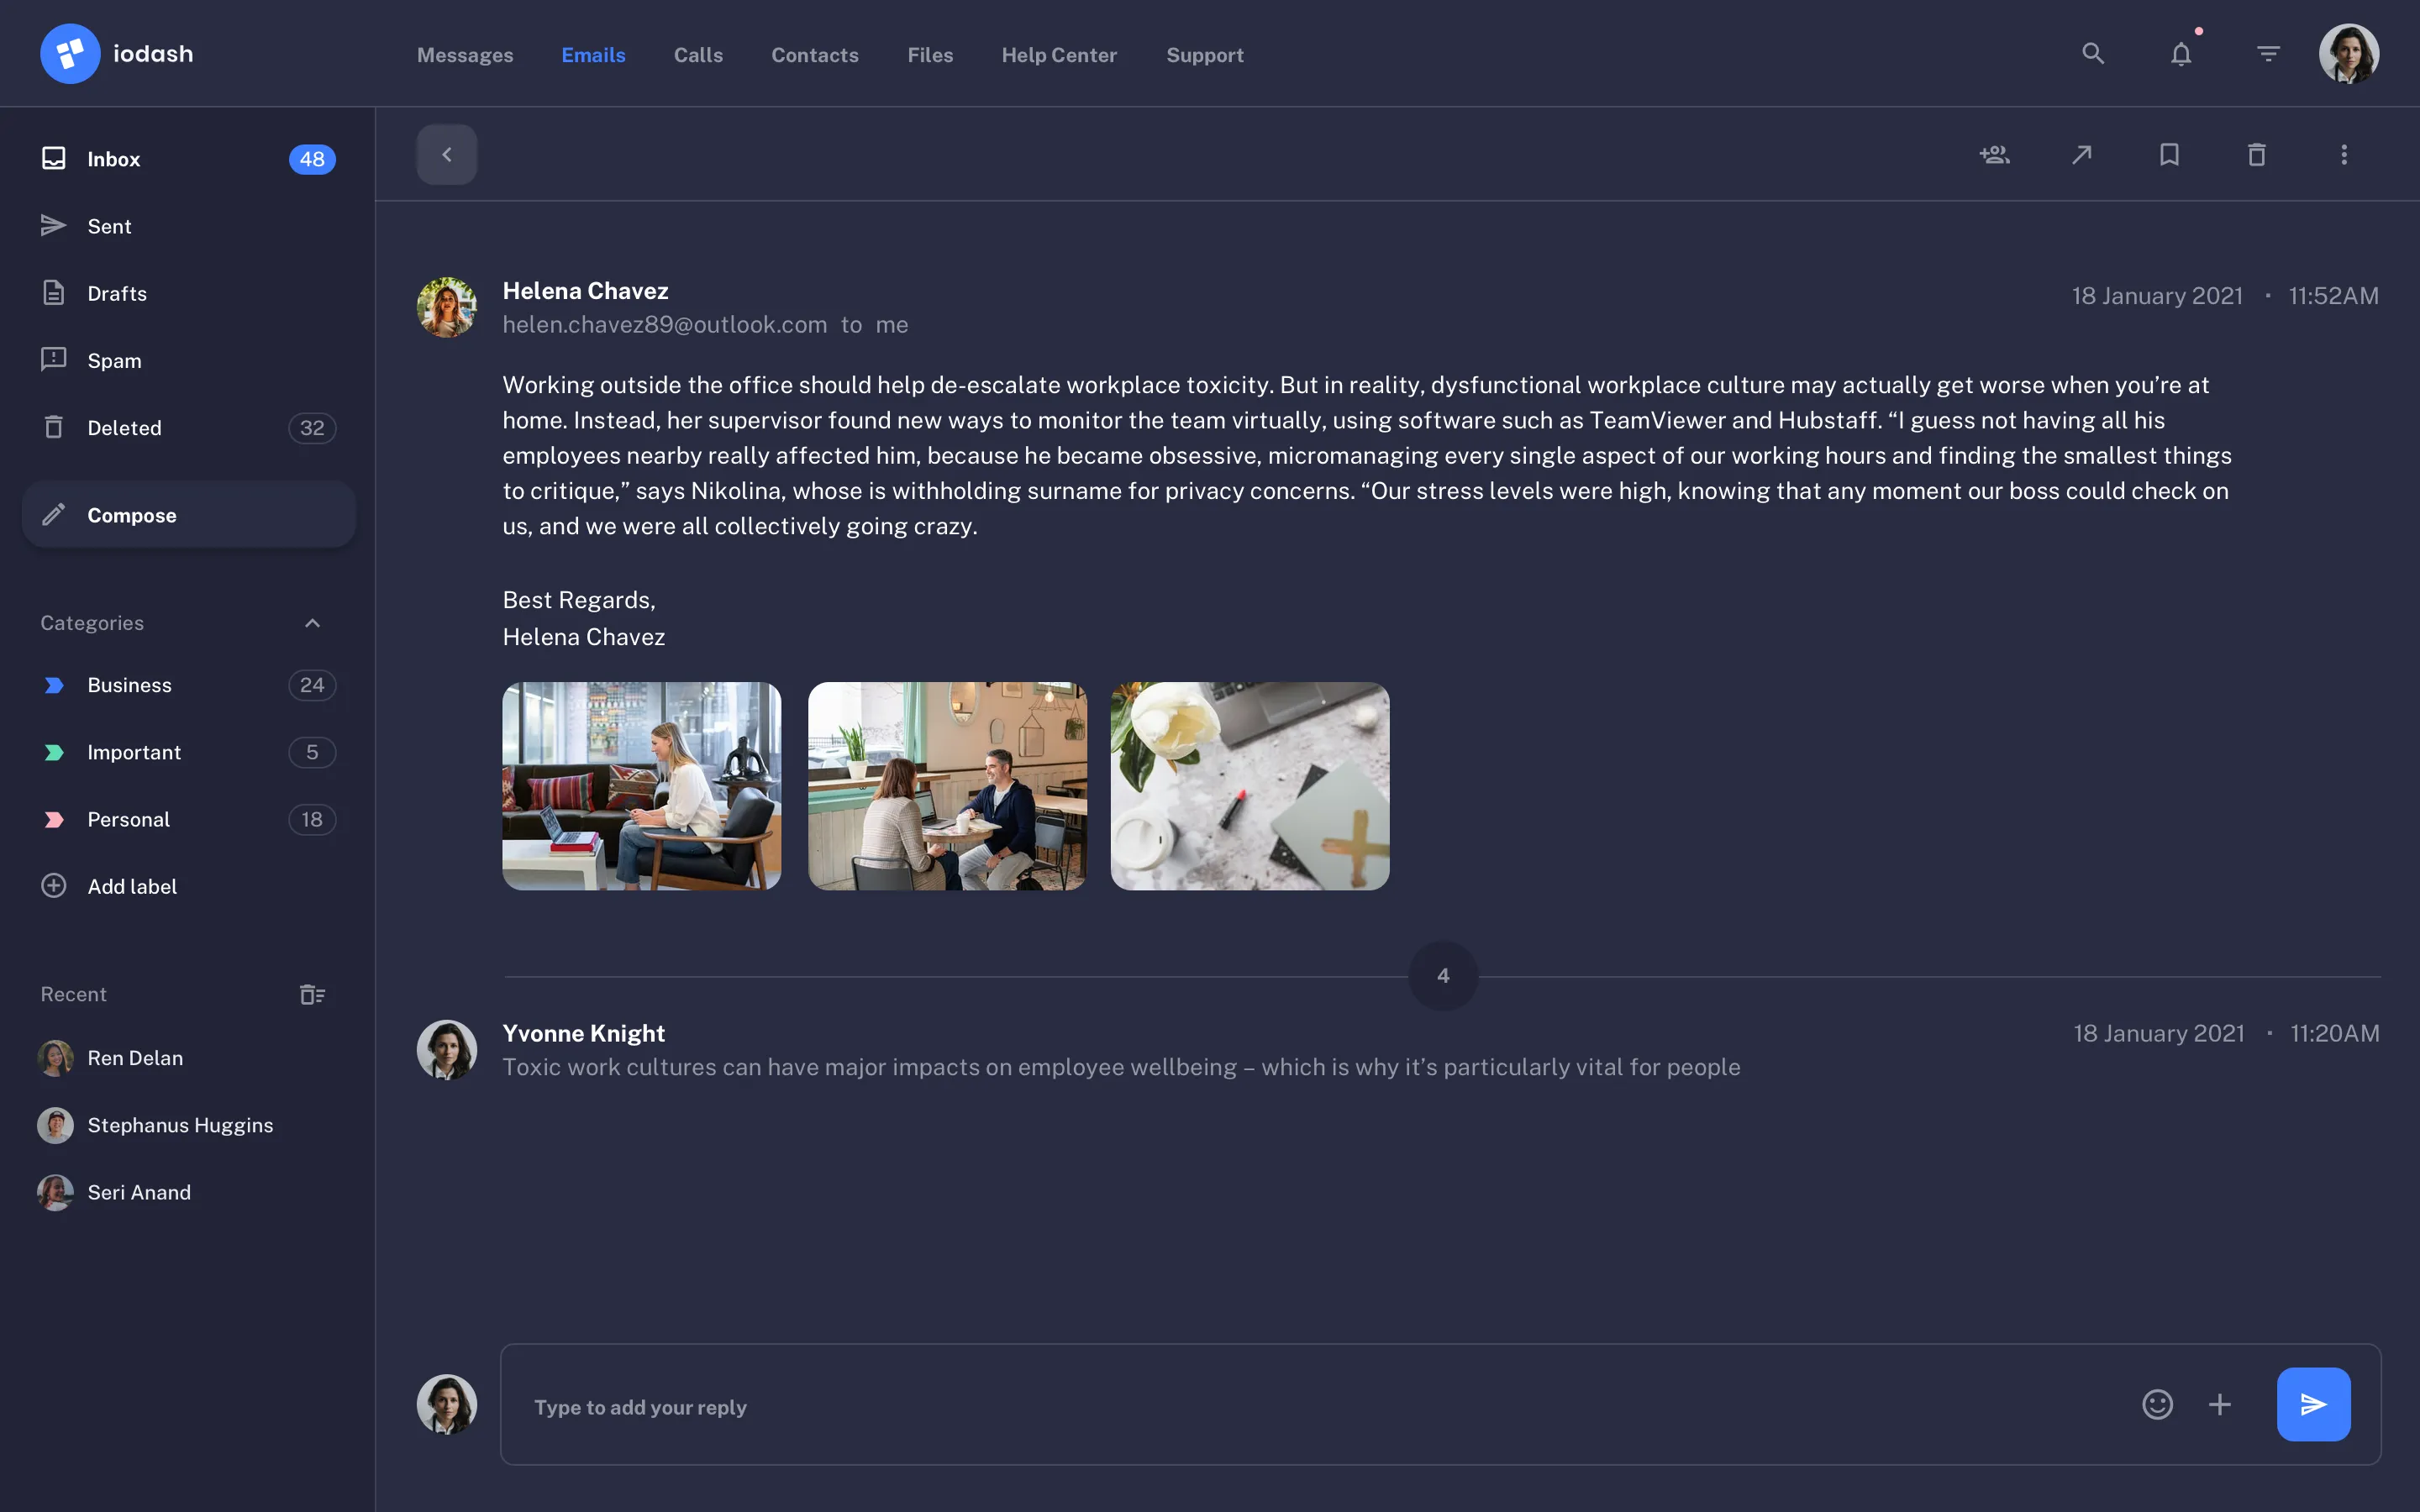Open the search icon in top bar
Image resolution: width=2420 pixels, height=1512 pixels.
click(x=2093, y=53)
